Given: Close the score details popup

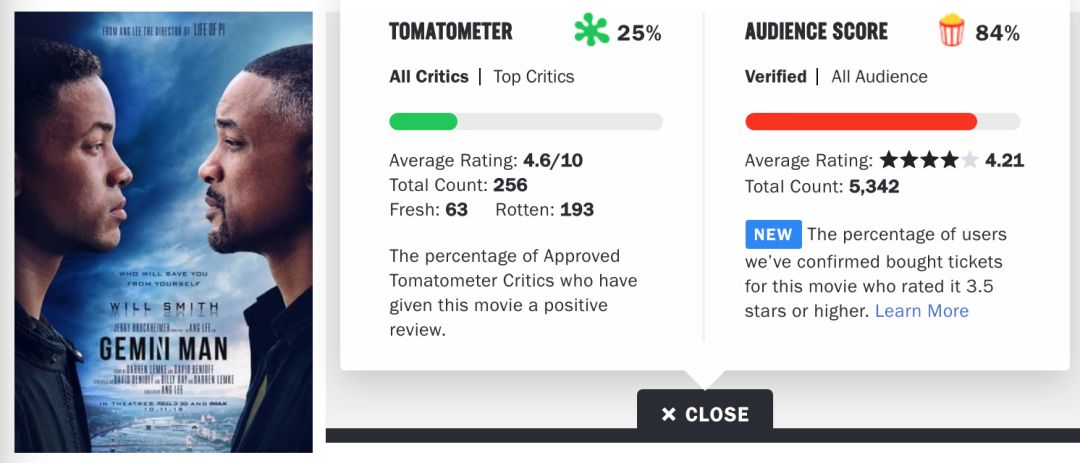Looking at the screenshot, I should tap(705, 413).
